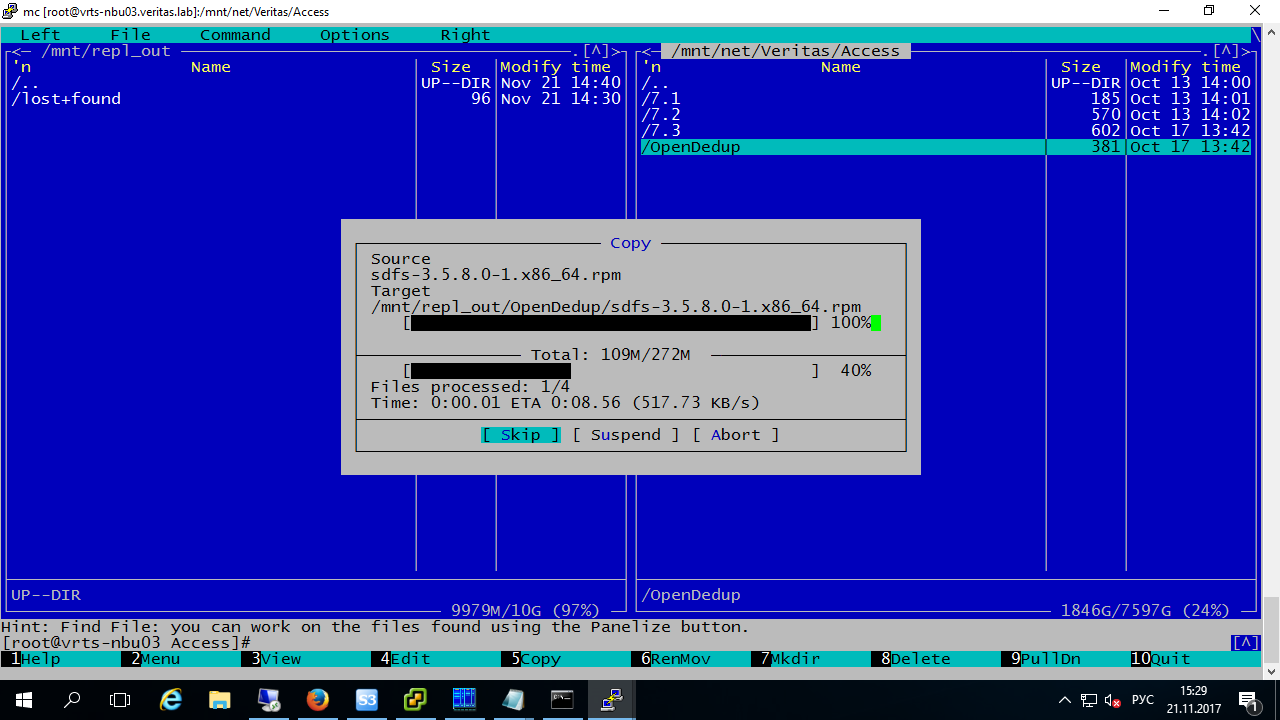Open the VMware vSphere Client icon
The width and height of the screenshot is (1280, 720).
(415, 700)
